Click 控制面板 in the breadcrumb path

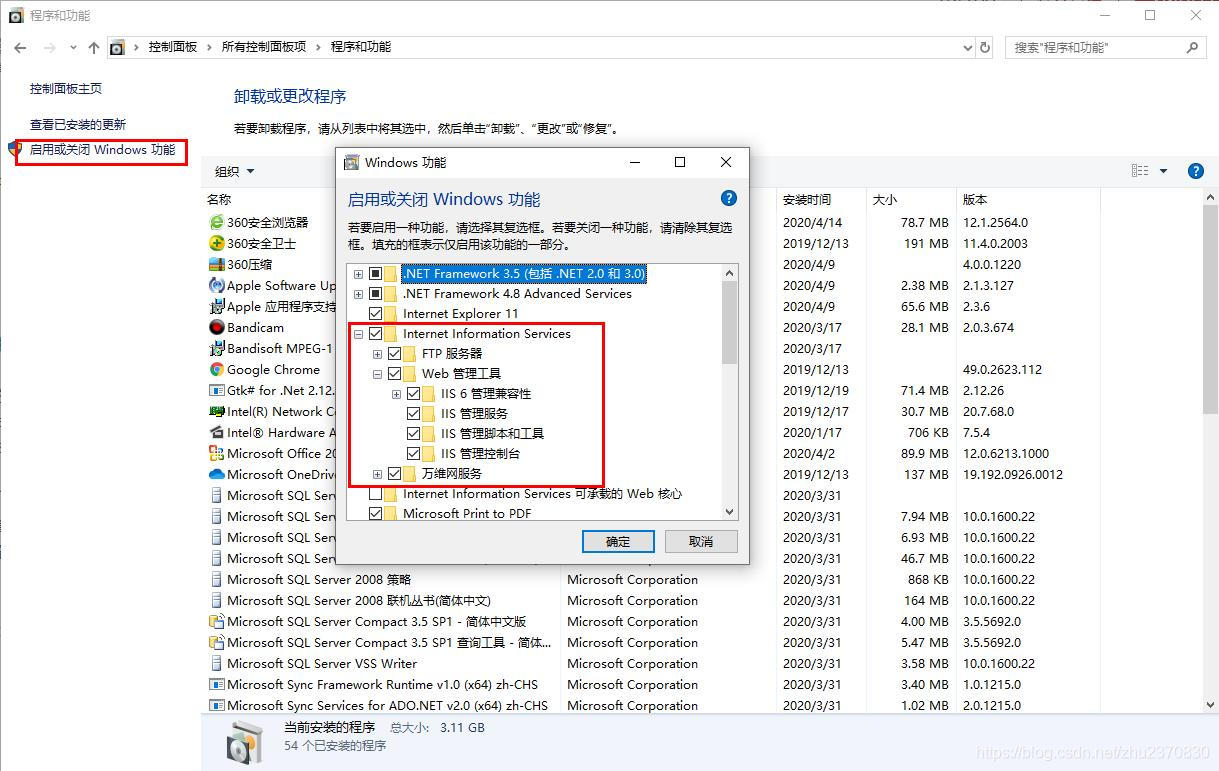click(x=173, y=47)
